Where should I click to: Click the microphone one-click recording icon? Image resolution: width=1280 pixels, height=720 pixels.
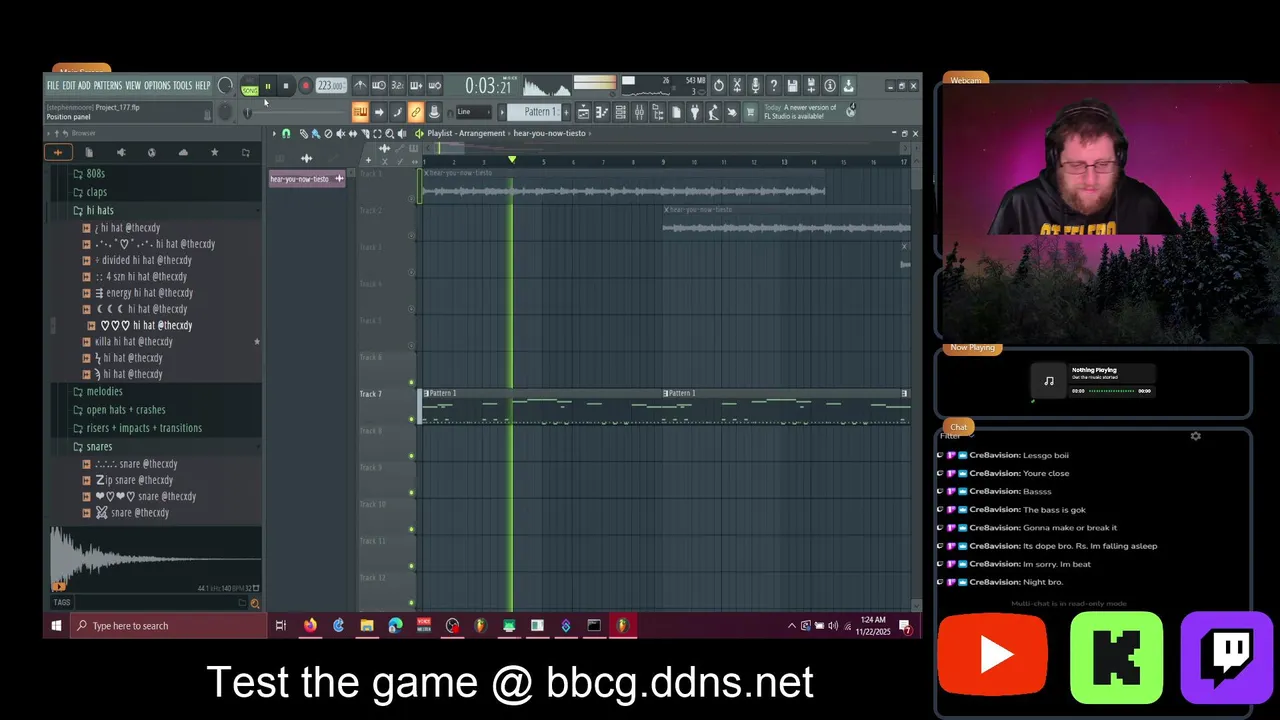(x=755, y=86)
